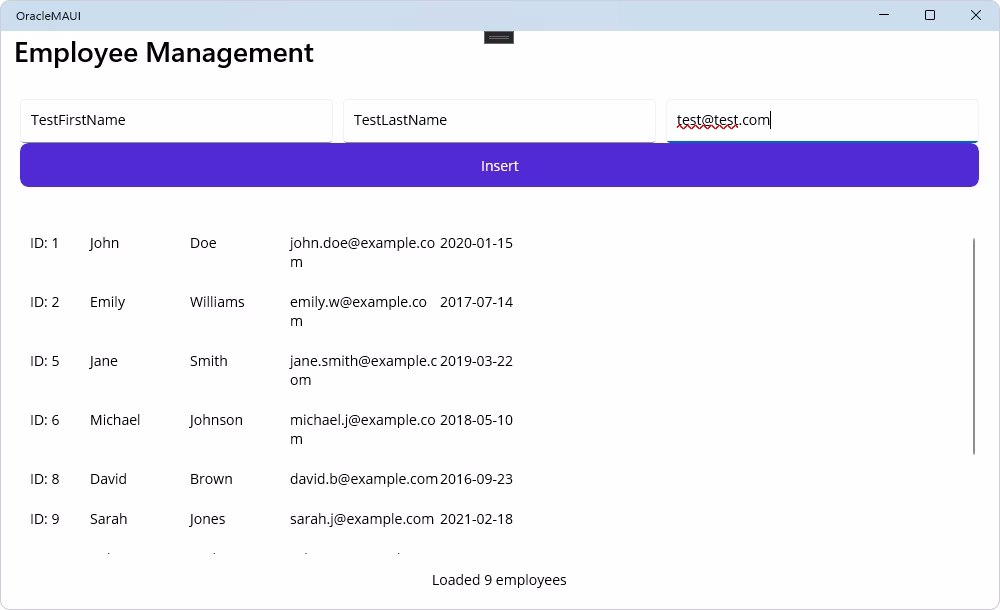Click the email field containing test@test.com
1000x610 pixels.
coord(822,119)
